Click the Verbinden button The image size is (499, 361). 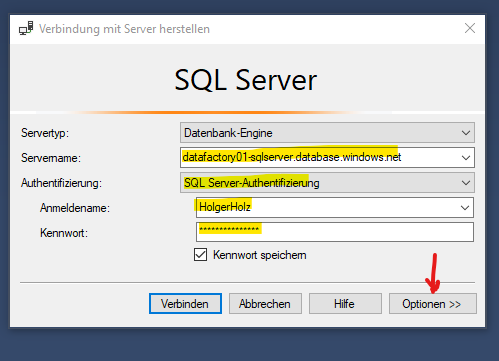coord(185,304)
